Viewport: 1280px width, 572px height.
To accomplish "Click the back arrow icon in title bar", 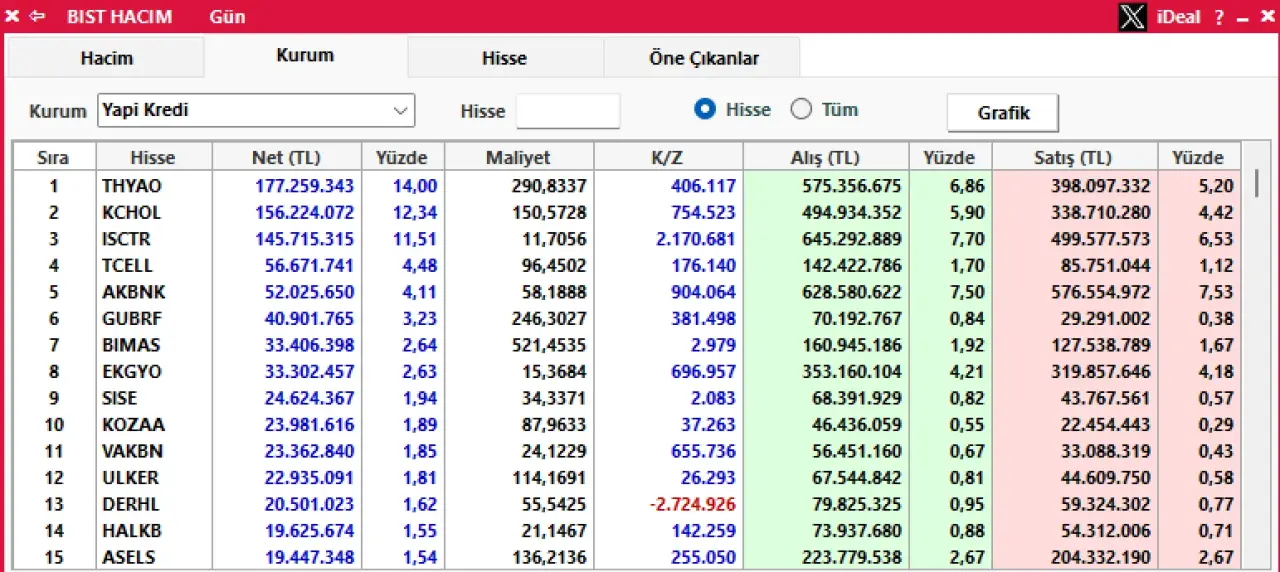I will tap(37, 17).
